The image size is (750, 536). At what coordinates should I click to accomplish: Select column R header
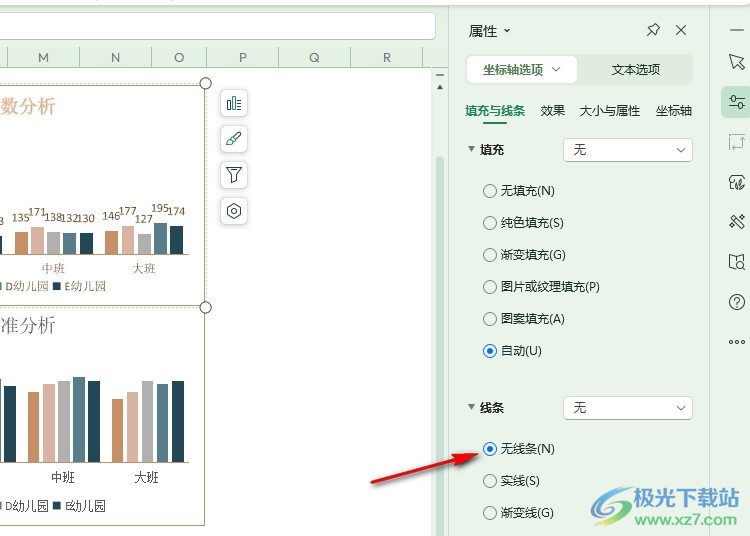click(386, 57)
